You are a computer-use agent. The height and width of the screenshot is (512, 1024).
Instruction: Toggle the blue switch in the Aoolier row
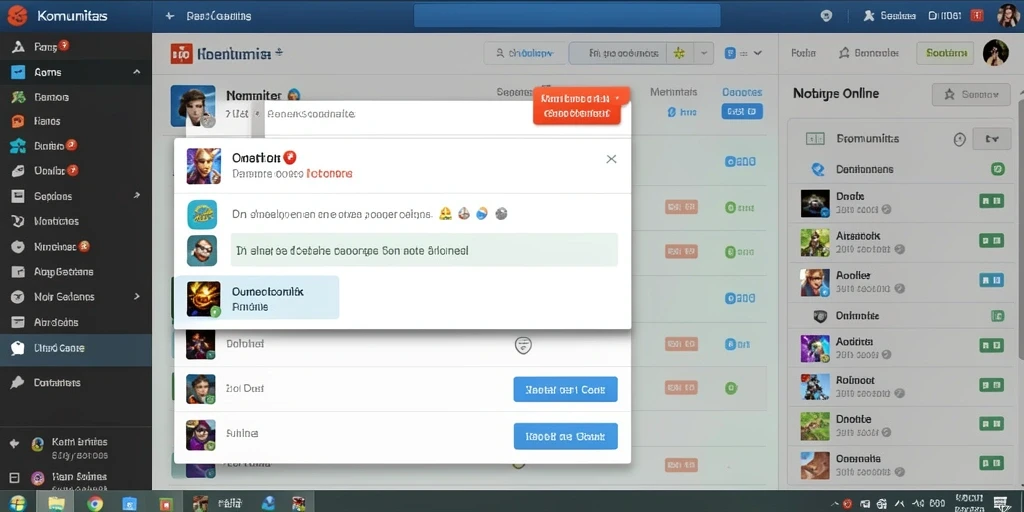(x=991, y=280)
